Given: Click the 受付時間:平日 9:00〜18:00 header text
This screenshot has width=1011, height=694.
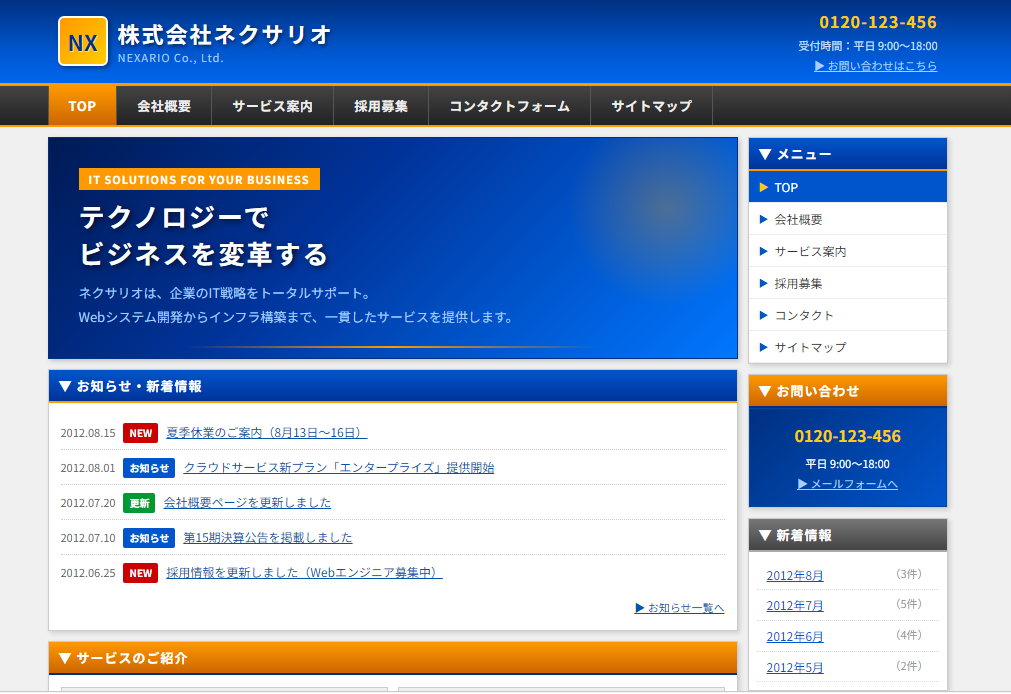Looking at the screenshot, I should coord(868,46).
